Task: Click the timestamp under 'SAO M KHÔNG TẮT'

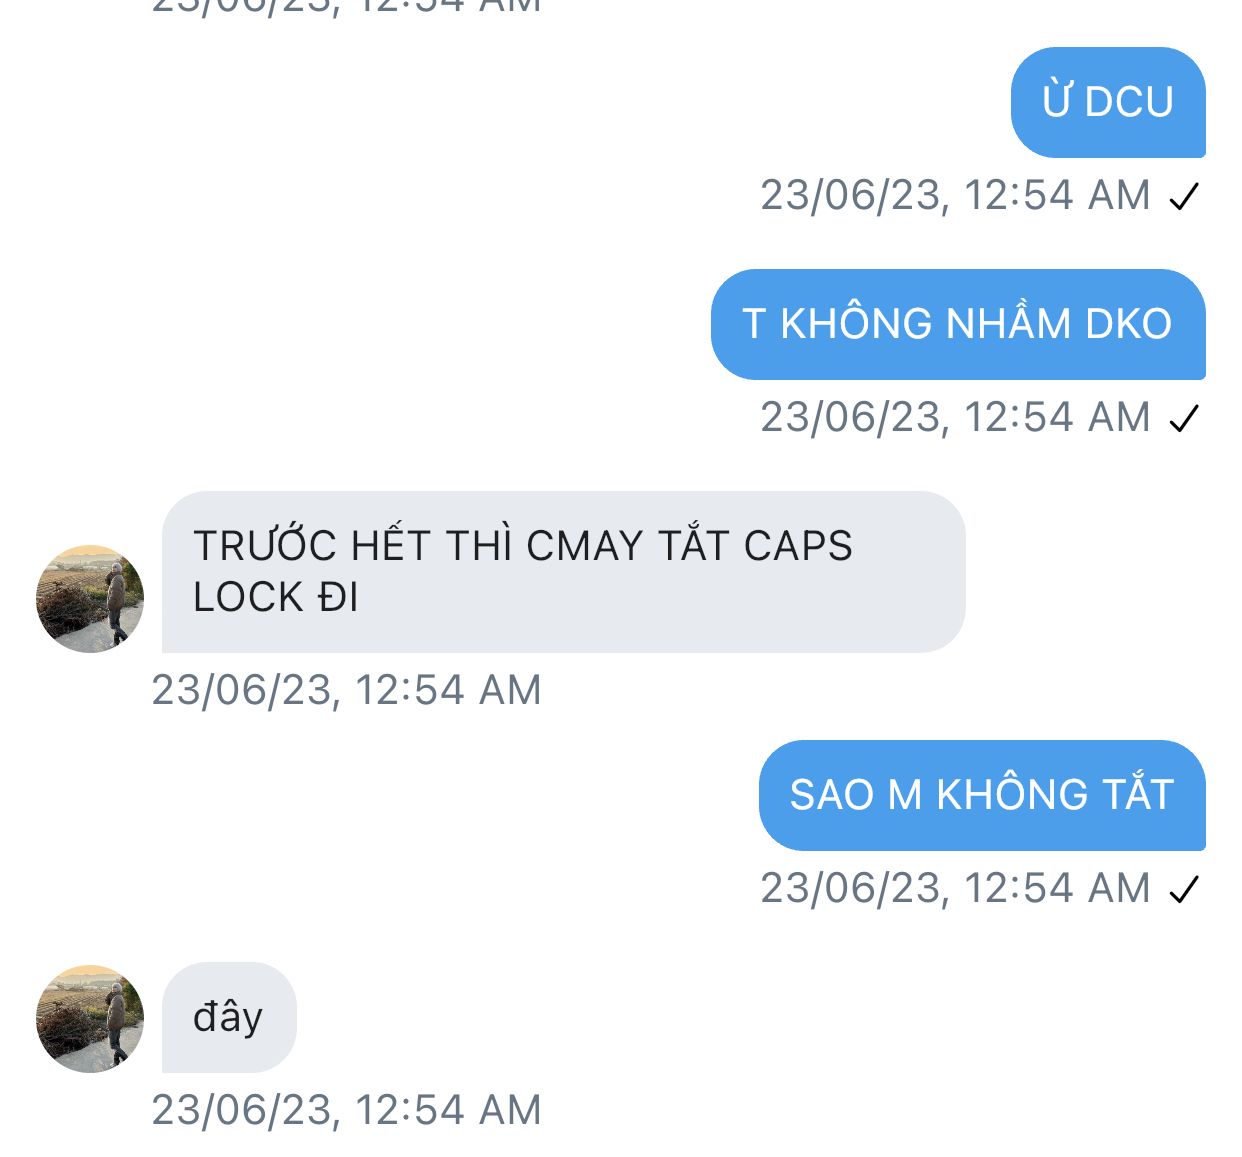Action: 955,888
